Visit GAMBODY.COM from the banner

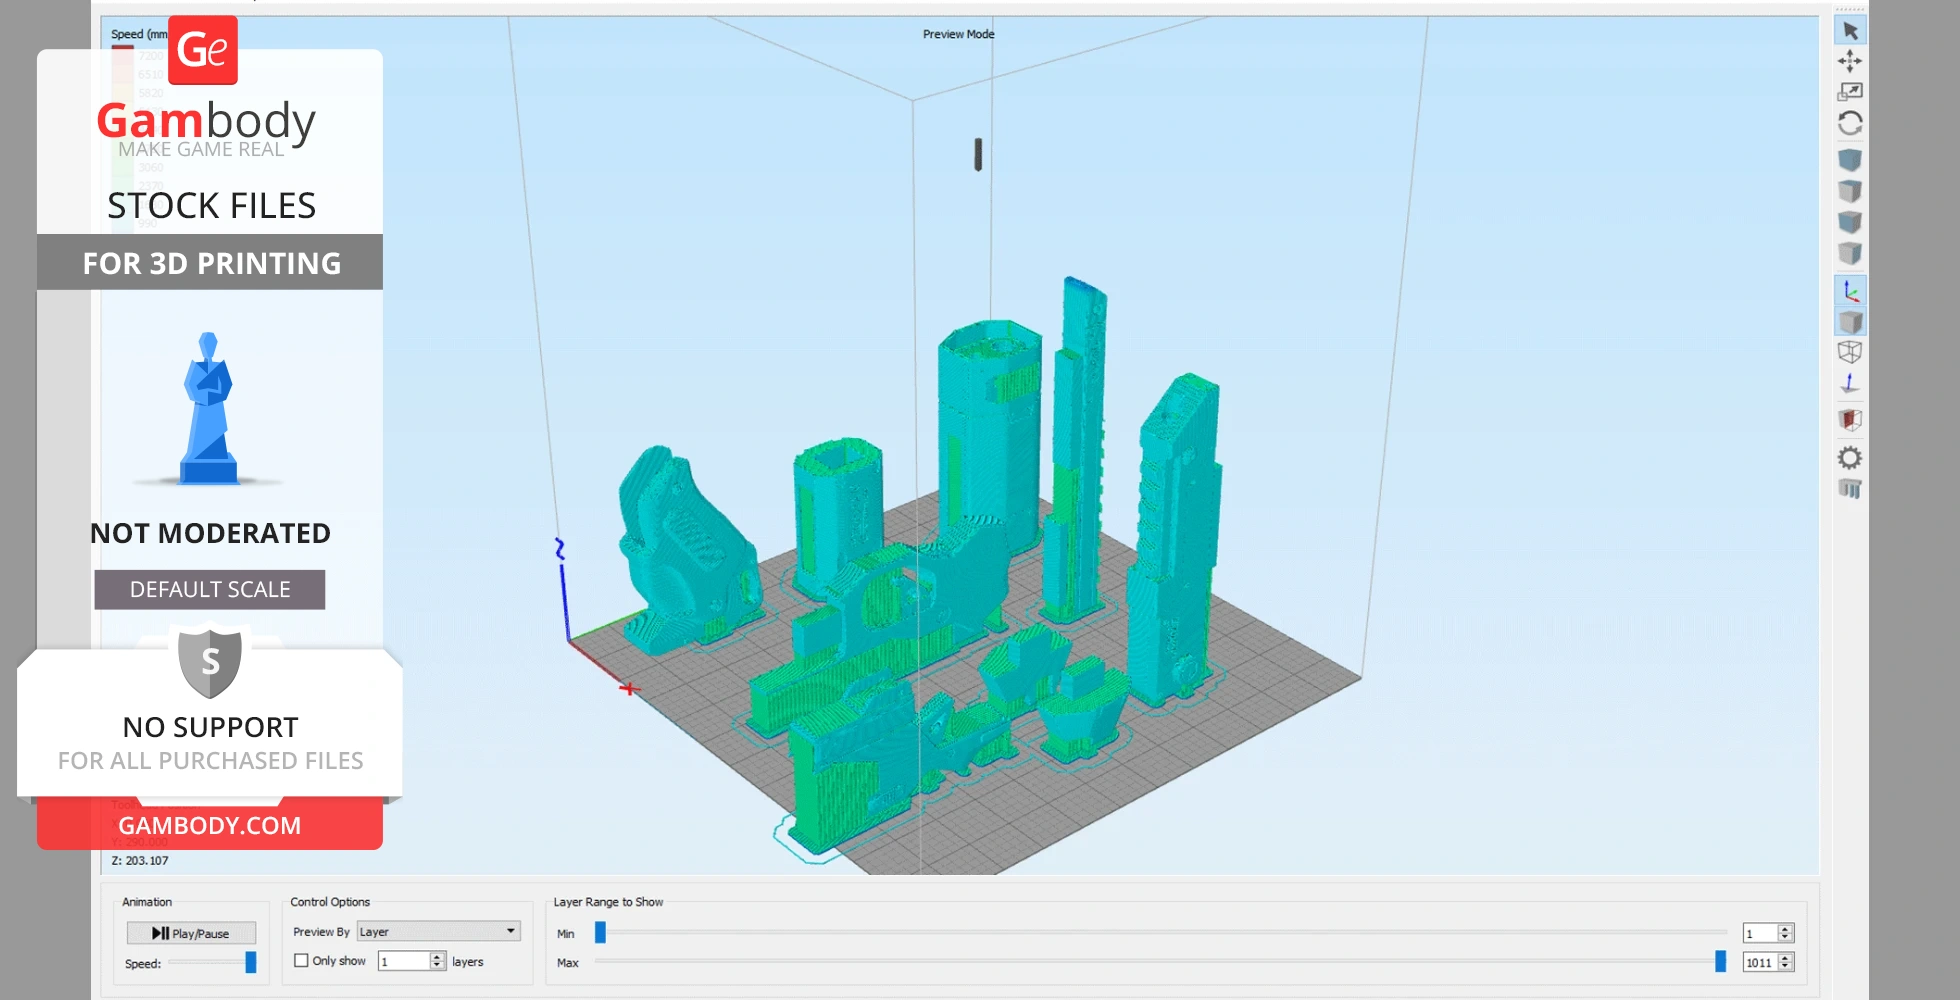coord(208,825)
